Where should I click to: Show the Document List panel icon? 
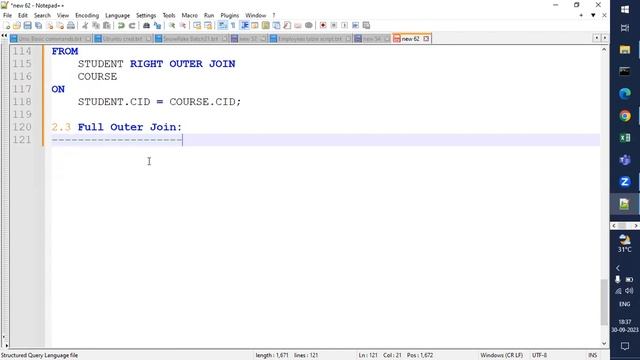tap(276, 25)
